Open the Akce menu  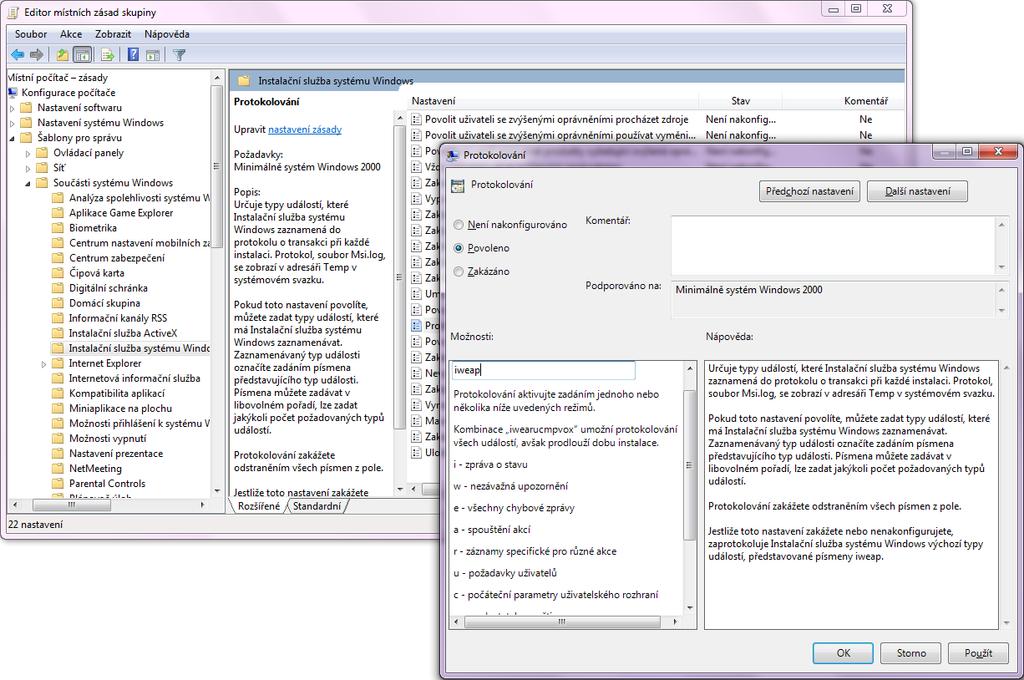click(x=71, y=34)
